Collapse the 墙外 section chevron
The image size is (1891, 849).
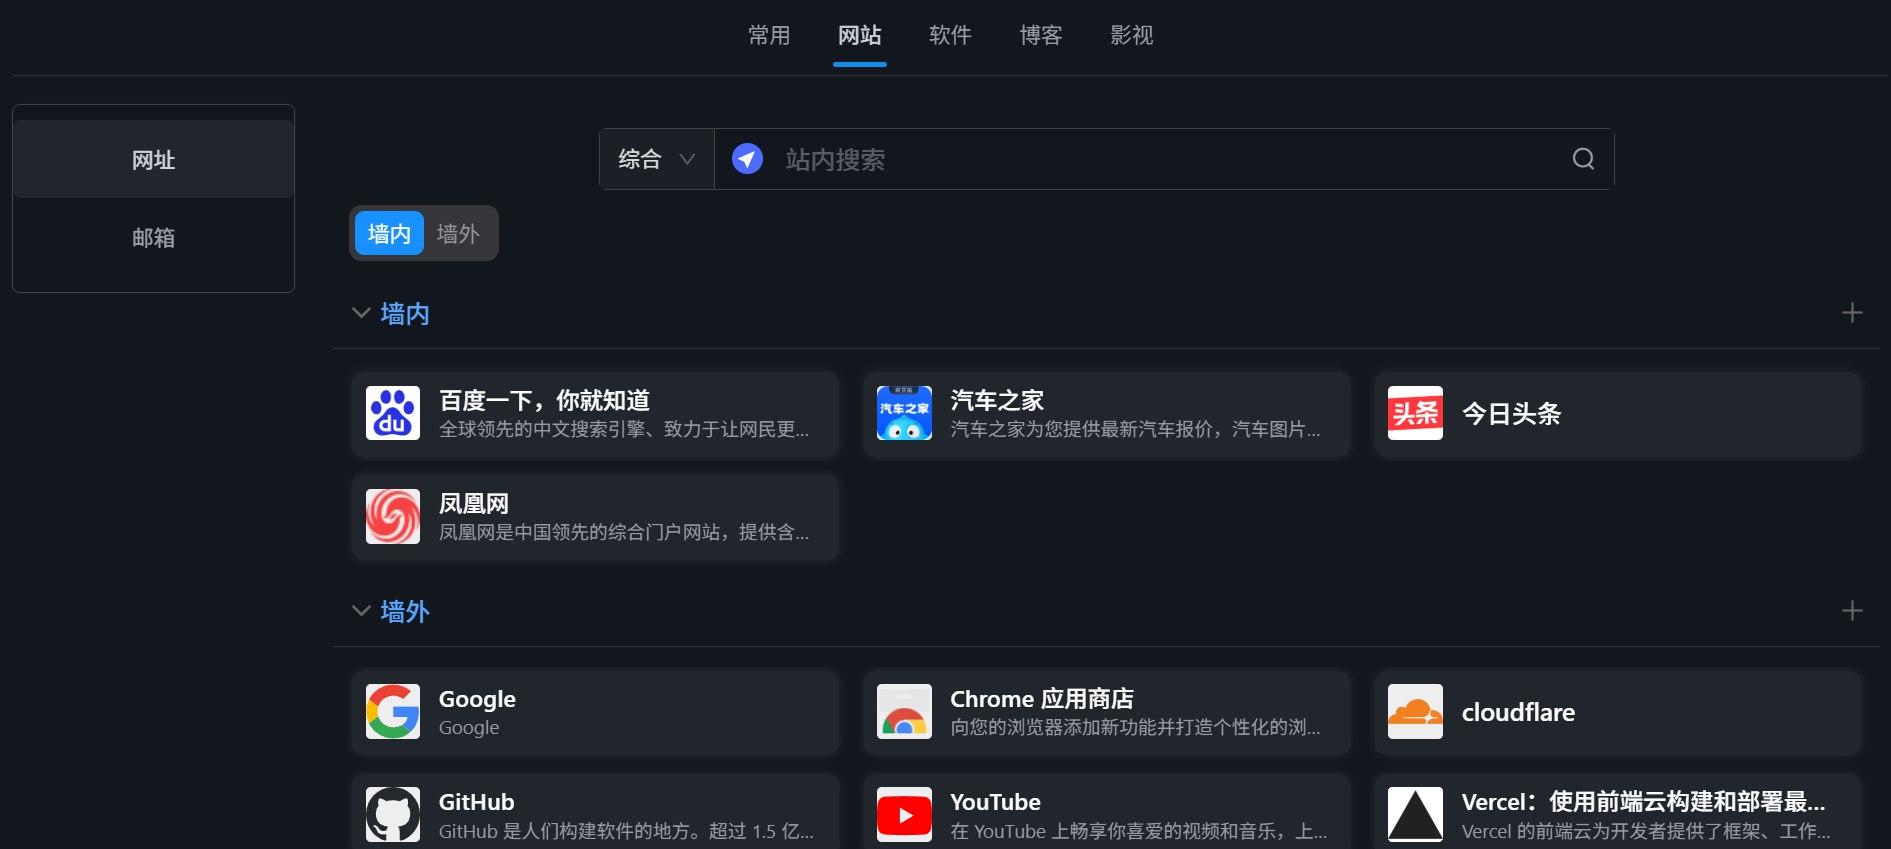click(361, 611)
